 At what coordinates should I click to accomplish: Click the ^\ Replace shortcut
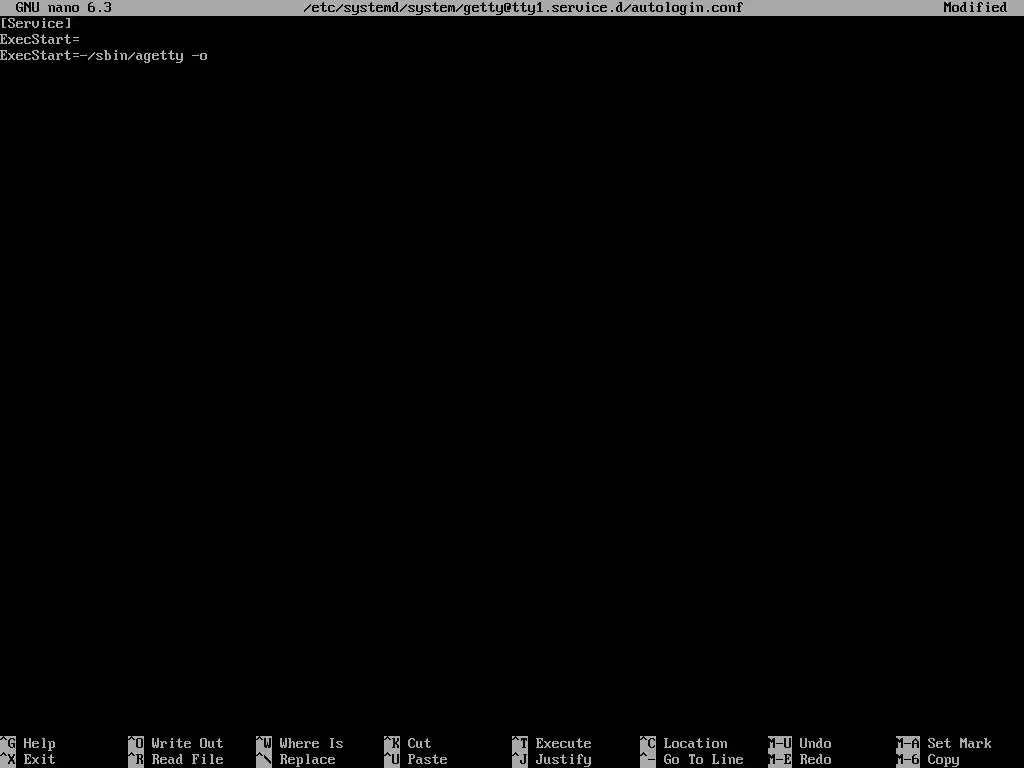[x=296, y=760]
